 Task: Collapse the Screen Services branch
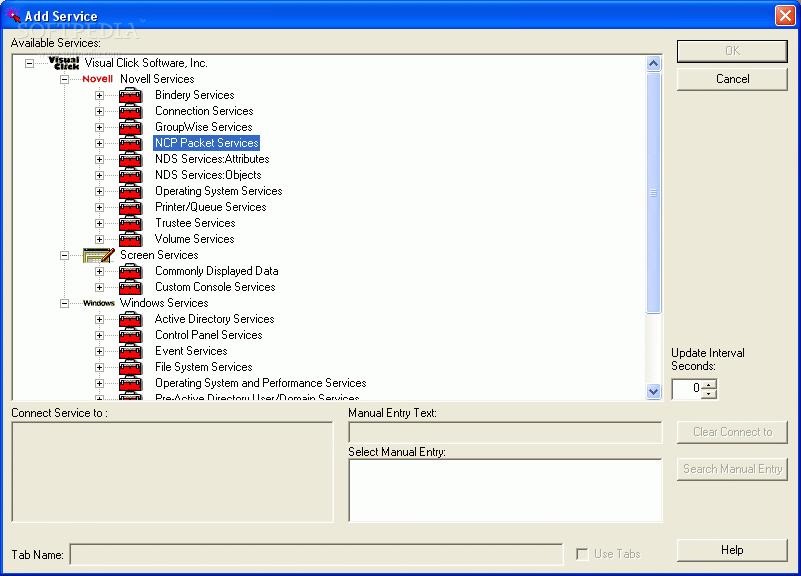pyautogui.click(x=64, y=255)
